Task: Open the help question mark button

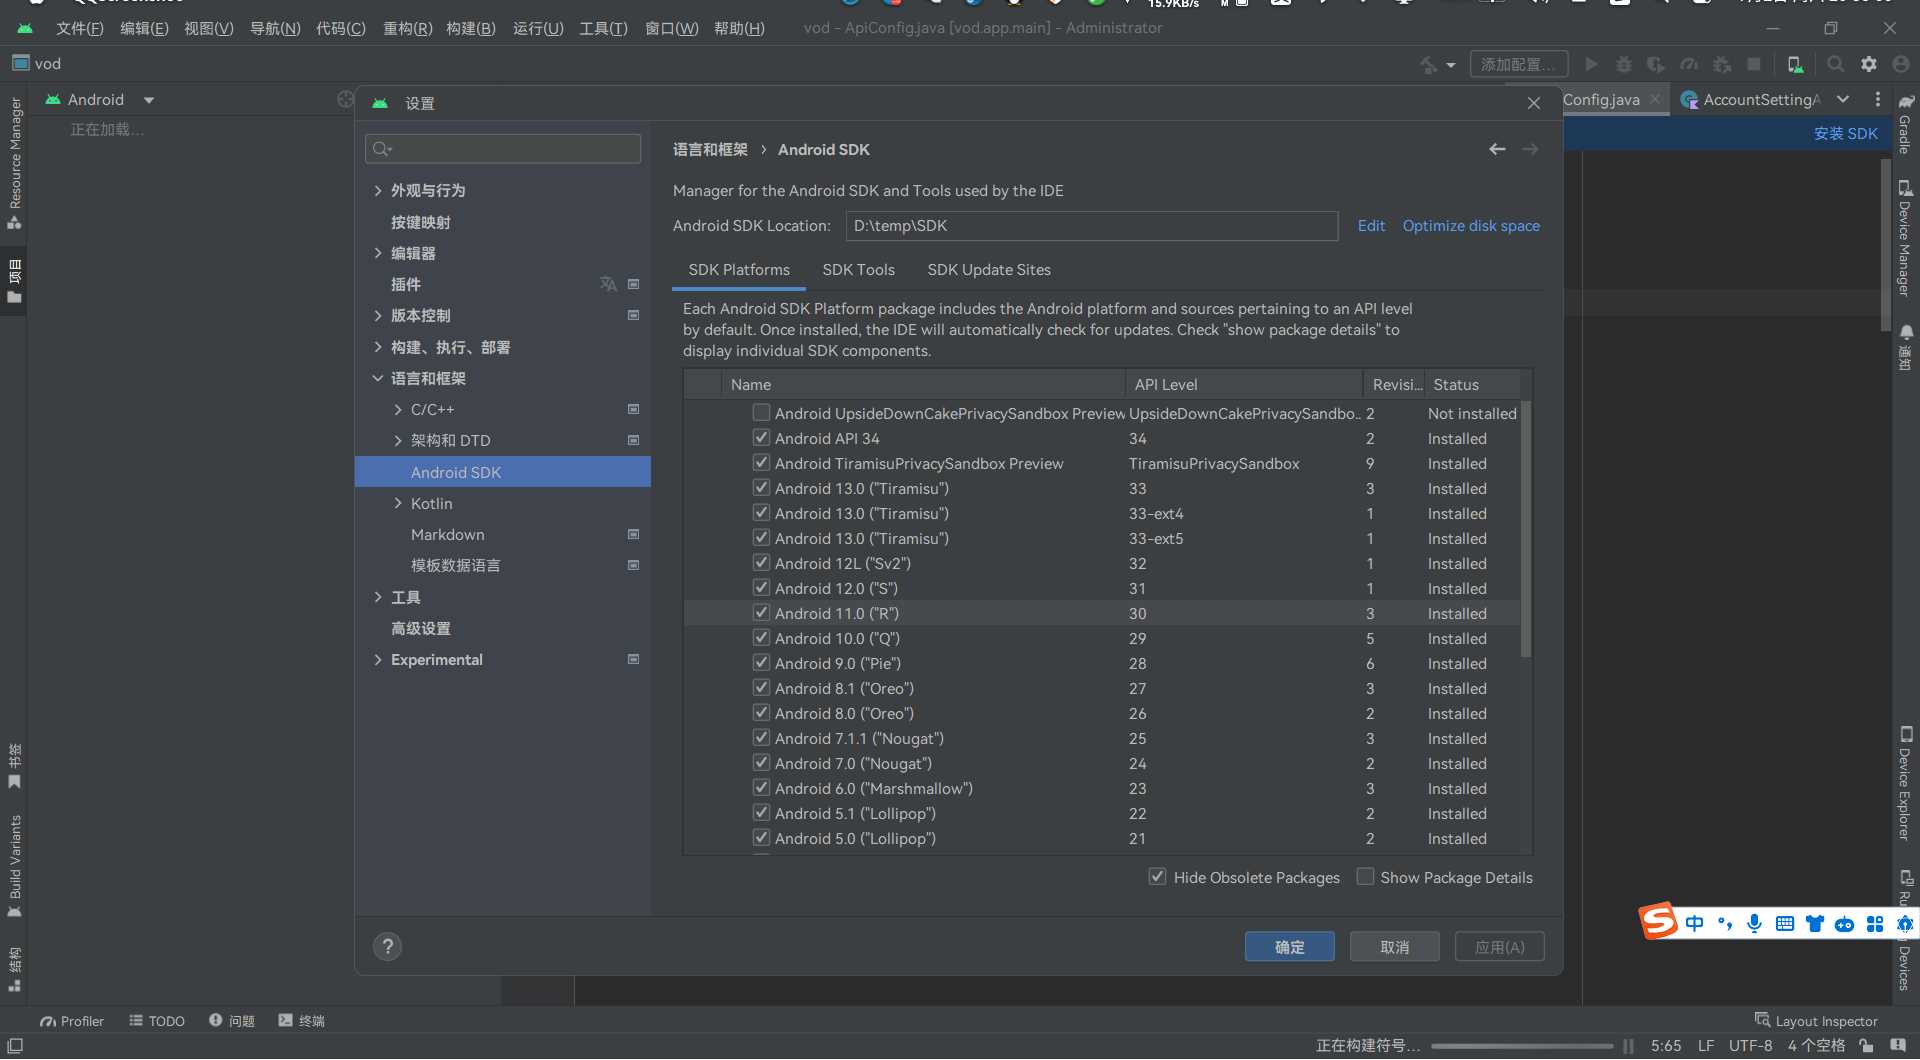Action: coord(387,947)
